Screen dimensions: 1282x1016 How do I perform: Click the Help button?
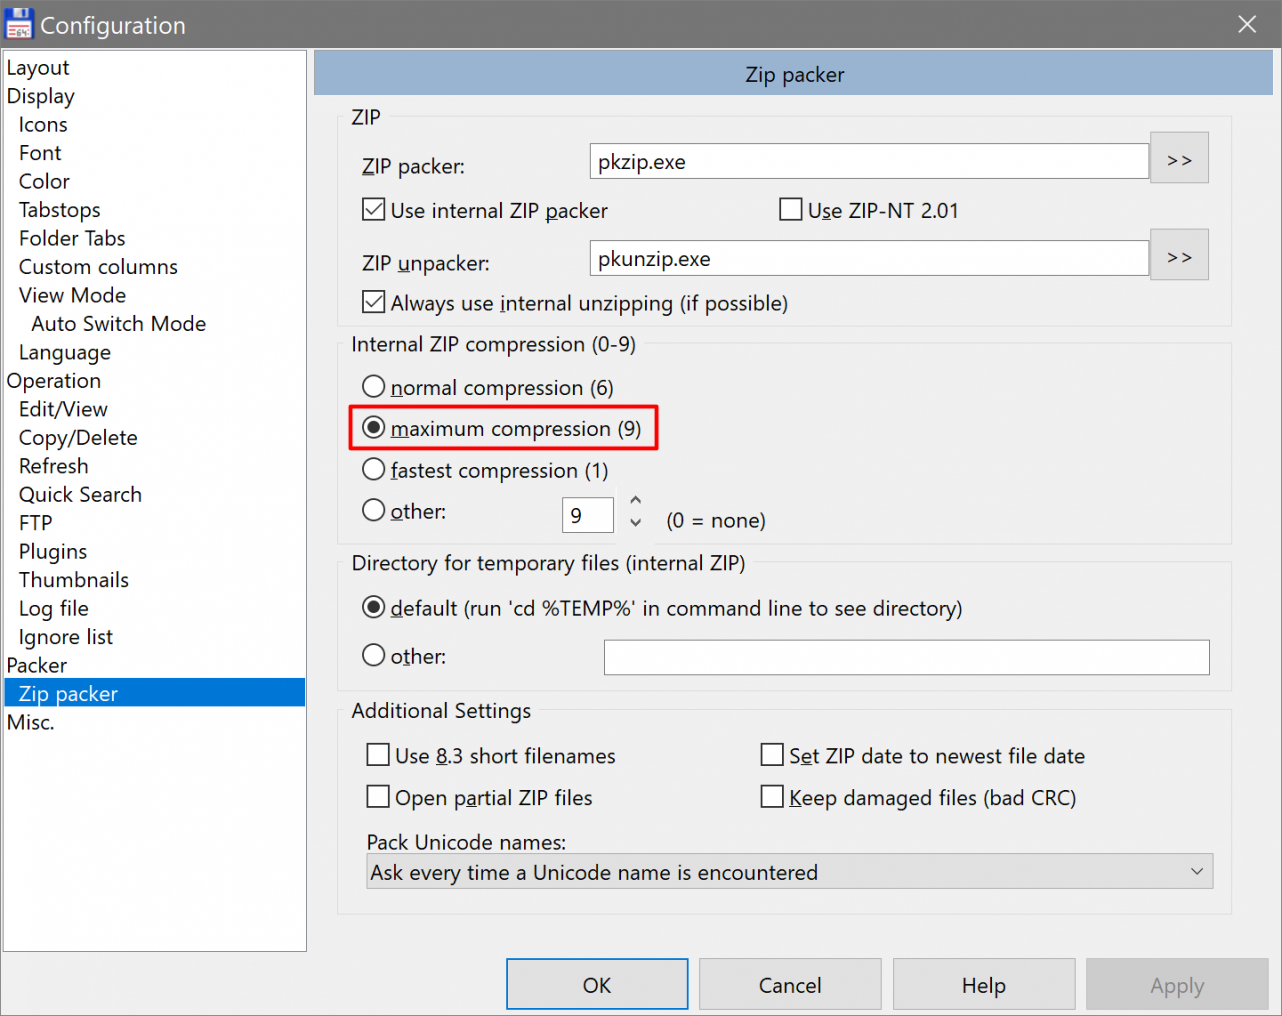tap(983, 985)
